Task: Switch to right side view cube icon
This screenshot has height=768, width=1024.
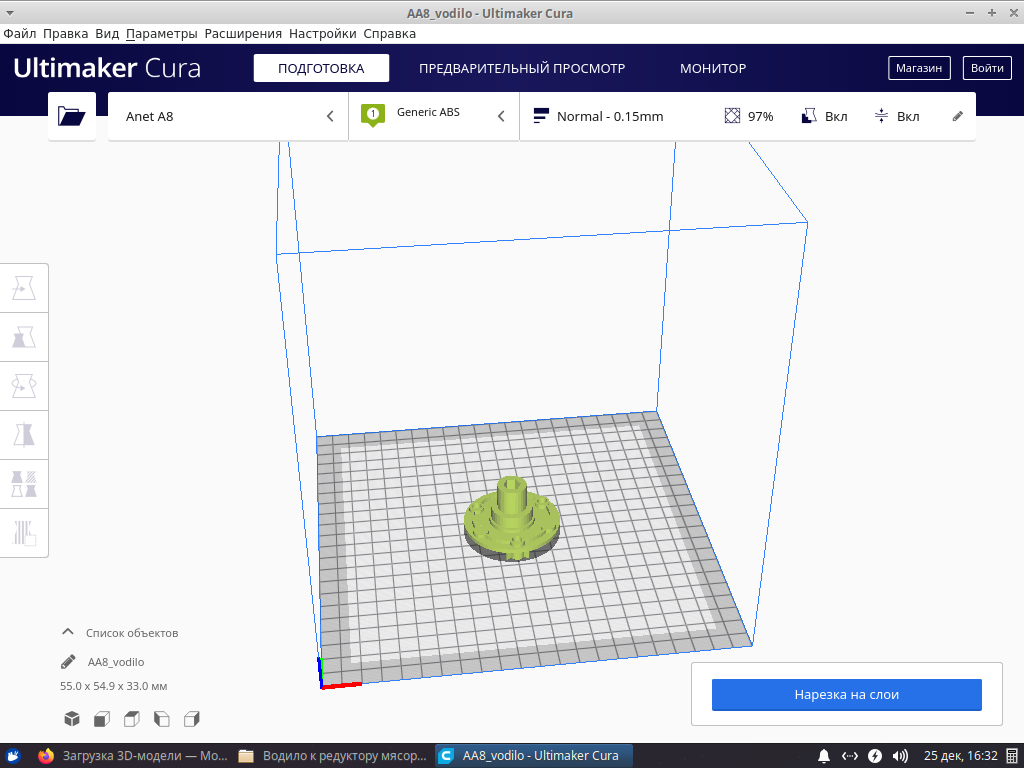Action: [x=191, y=719]
